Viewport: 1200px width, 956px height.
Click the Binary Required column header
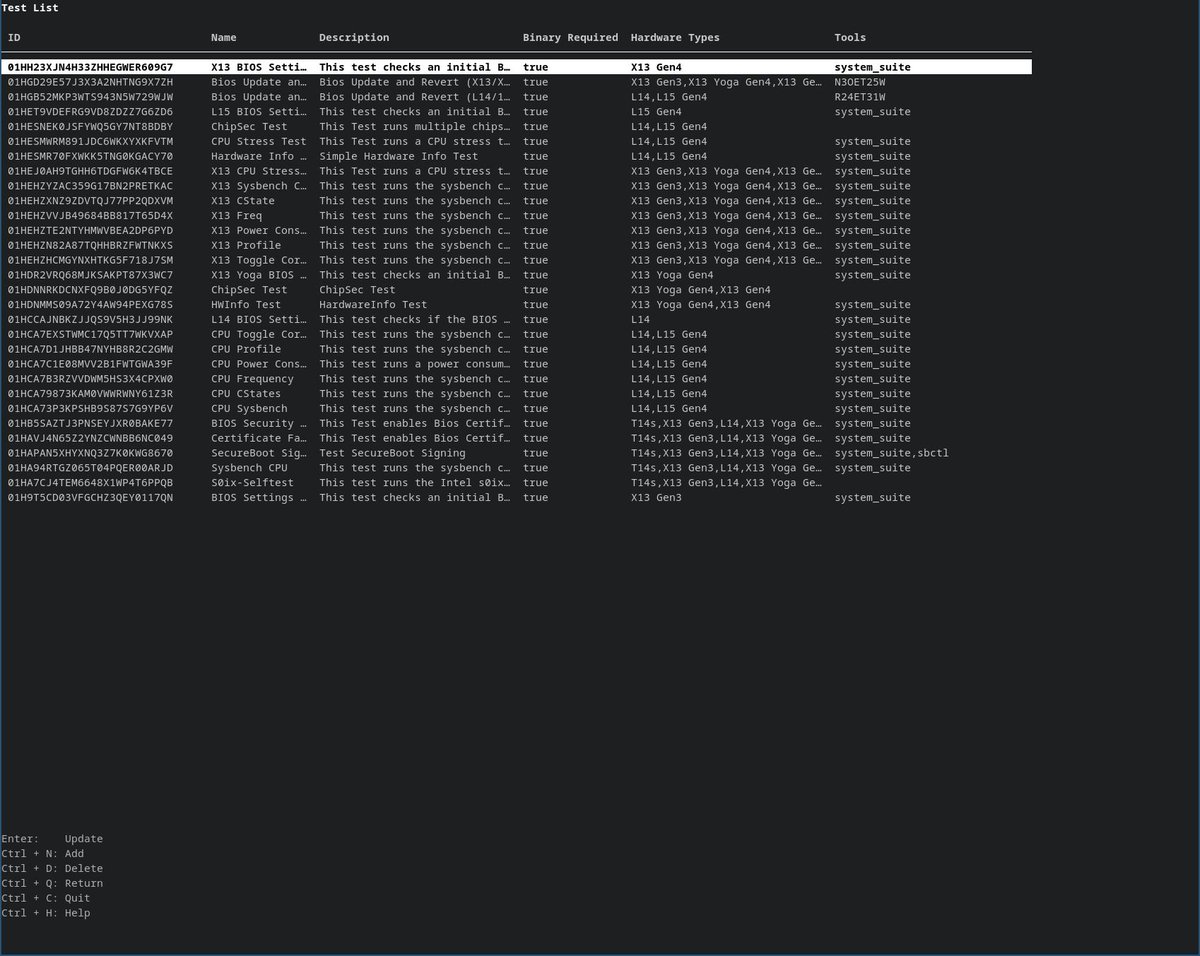(x=571, y=38)
